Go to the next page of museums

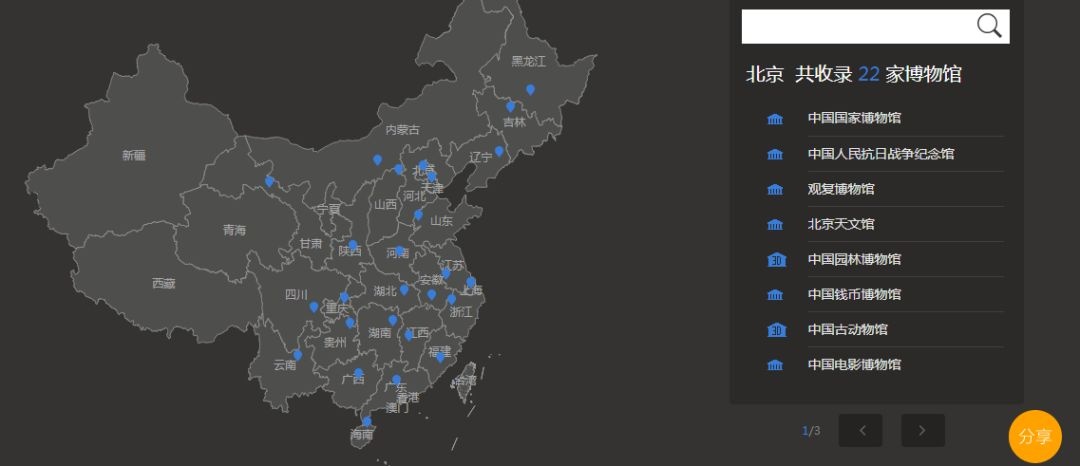(923, 430)
